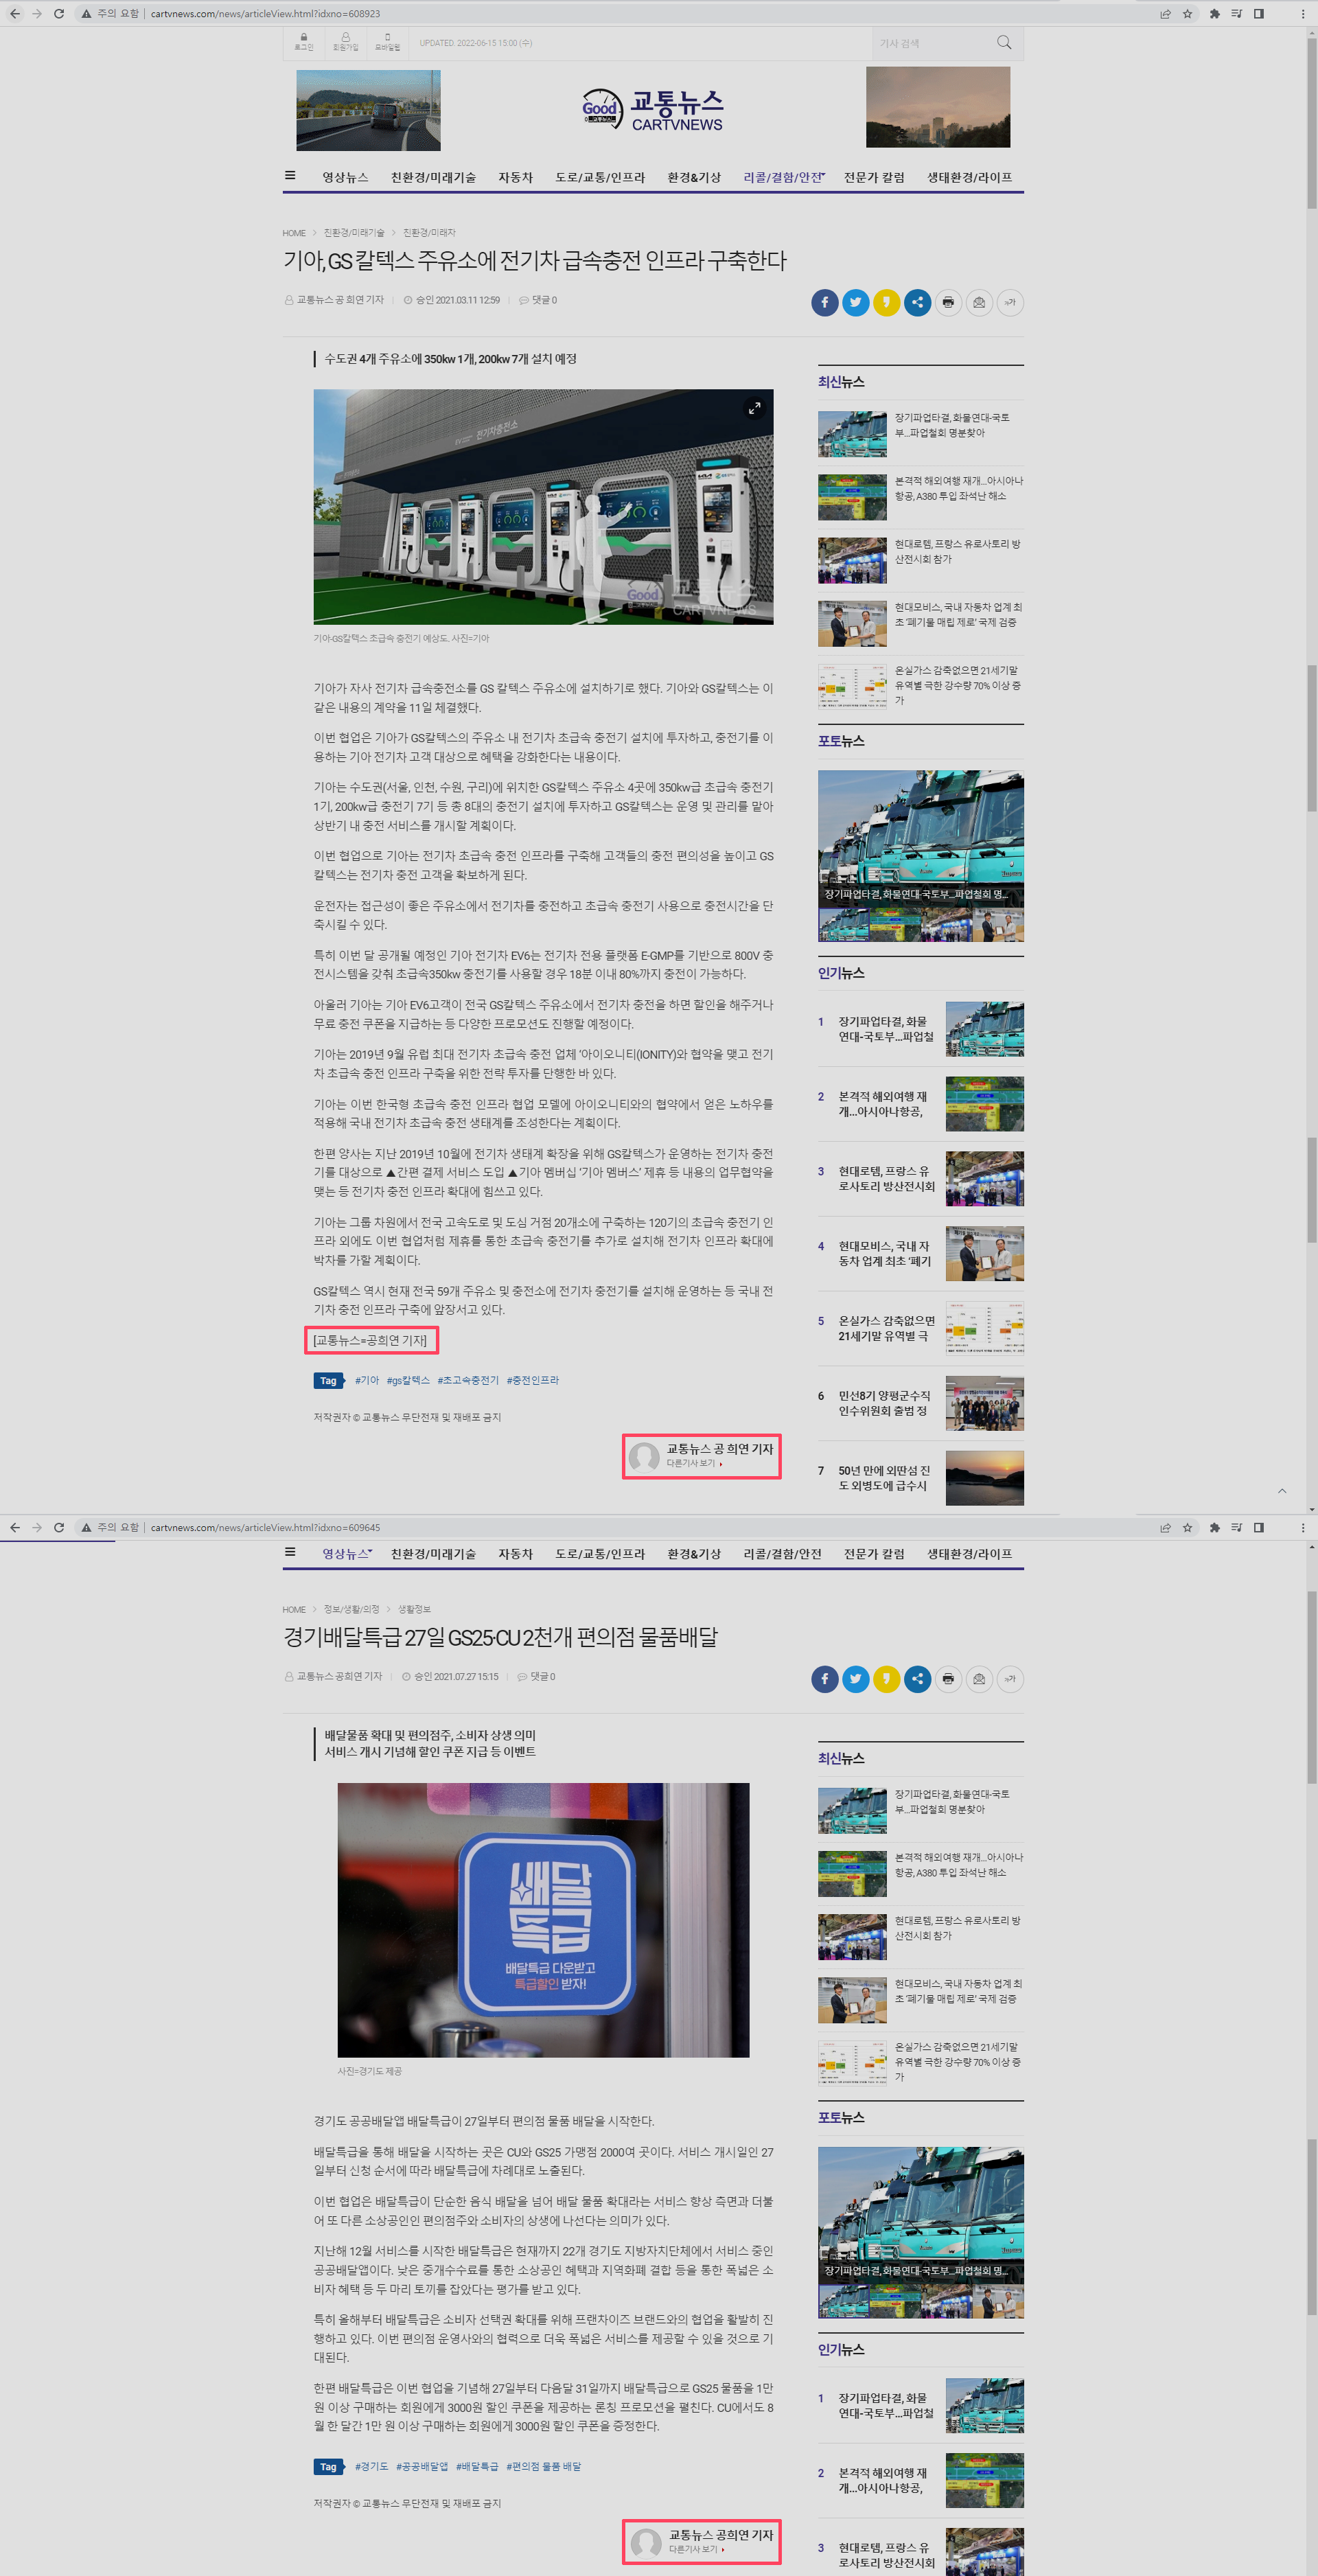Click 다른기사 보기 under the 경기배달특급 article
Screen dimensions: 1318x2576
(x=696, y=2549)
